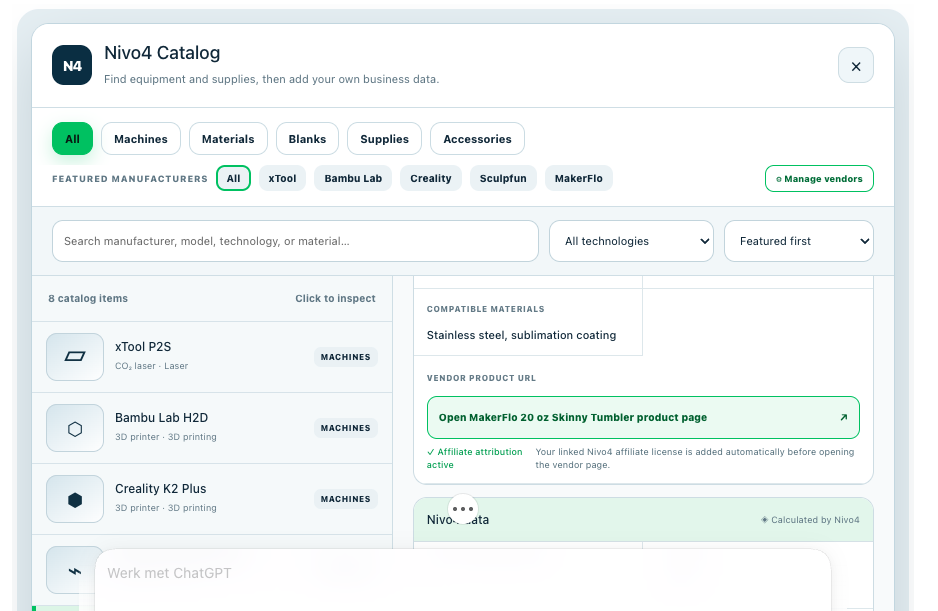Click the affiliate attribution active checkmark

tap(431, 452)
